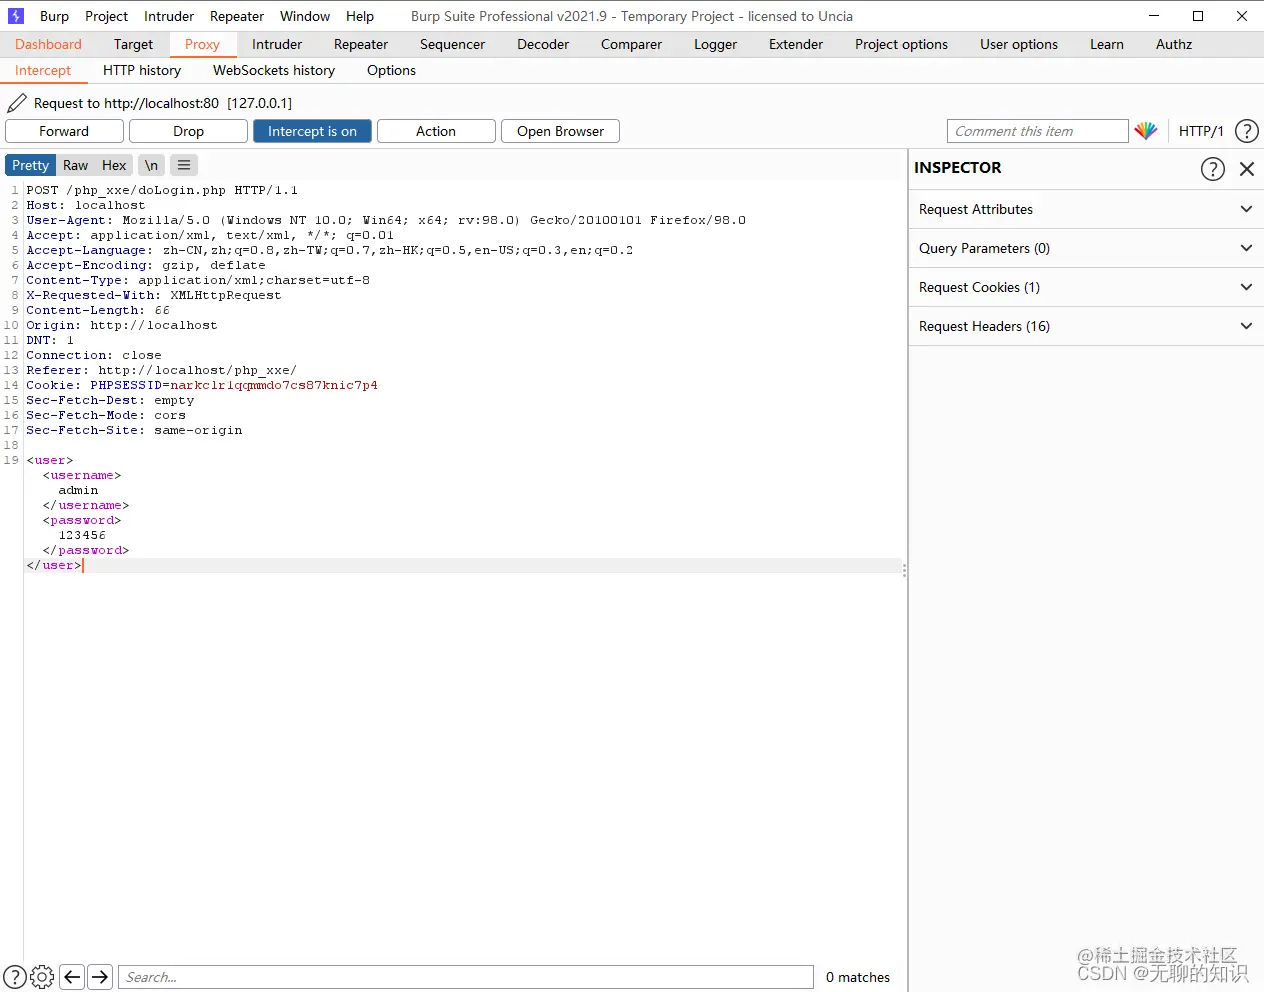Open the Help menu
The image size is (1264, 992).
[x=360, y=16]
